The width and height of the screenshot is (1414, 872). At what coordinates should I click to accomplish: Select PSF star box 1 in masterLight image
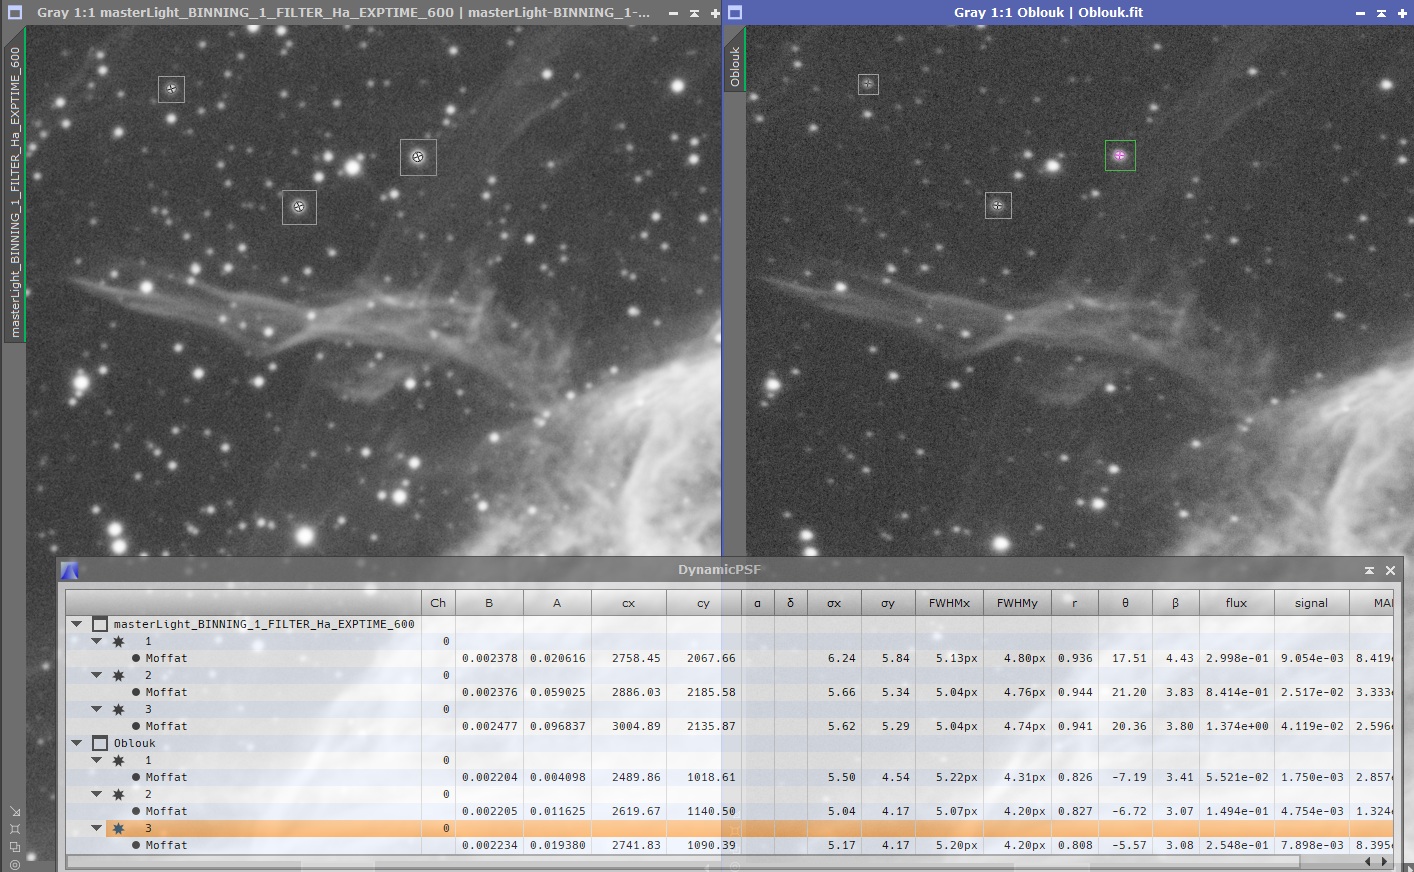[171, 89]
